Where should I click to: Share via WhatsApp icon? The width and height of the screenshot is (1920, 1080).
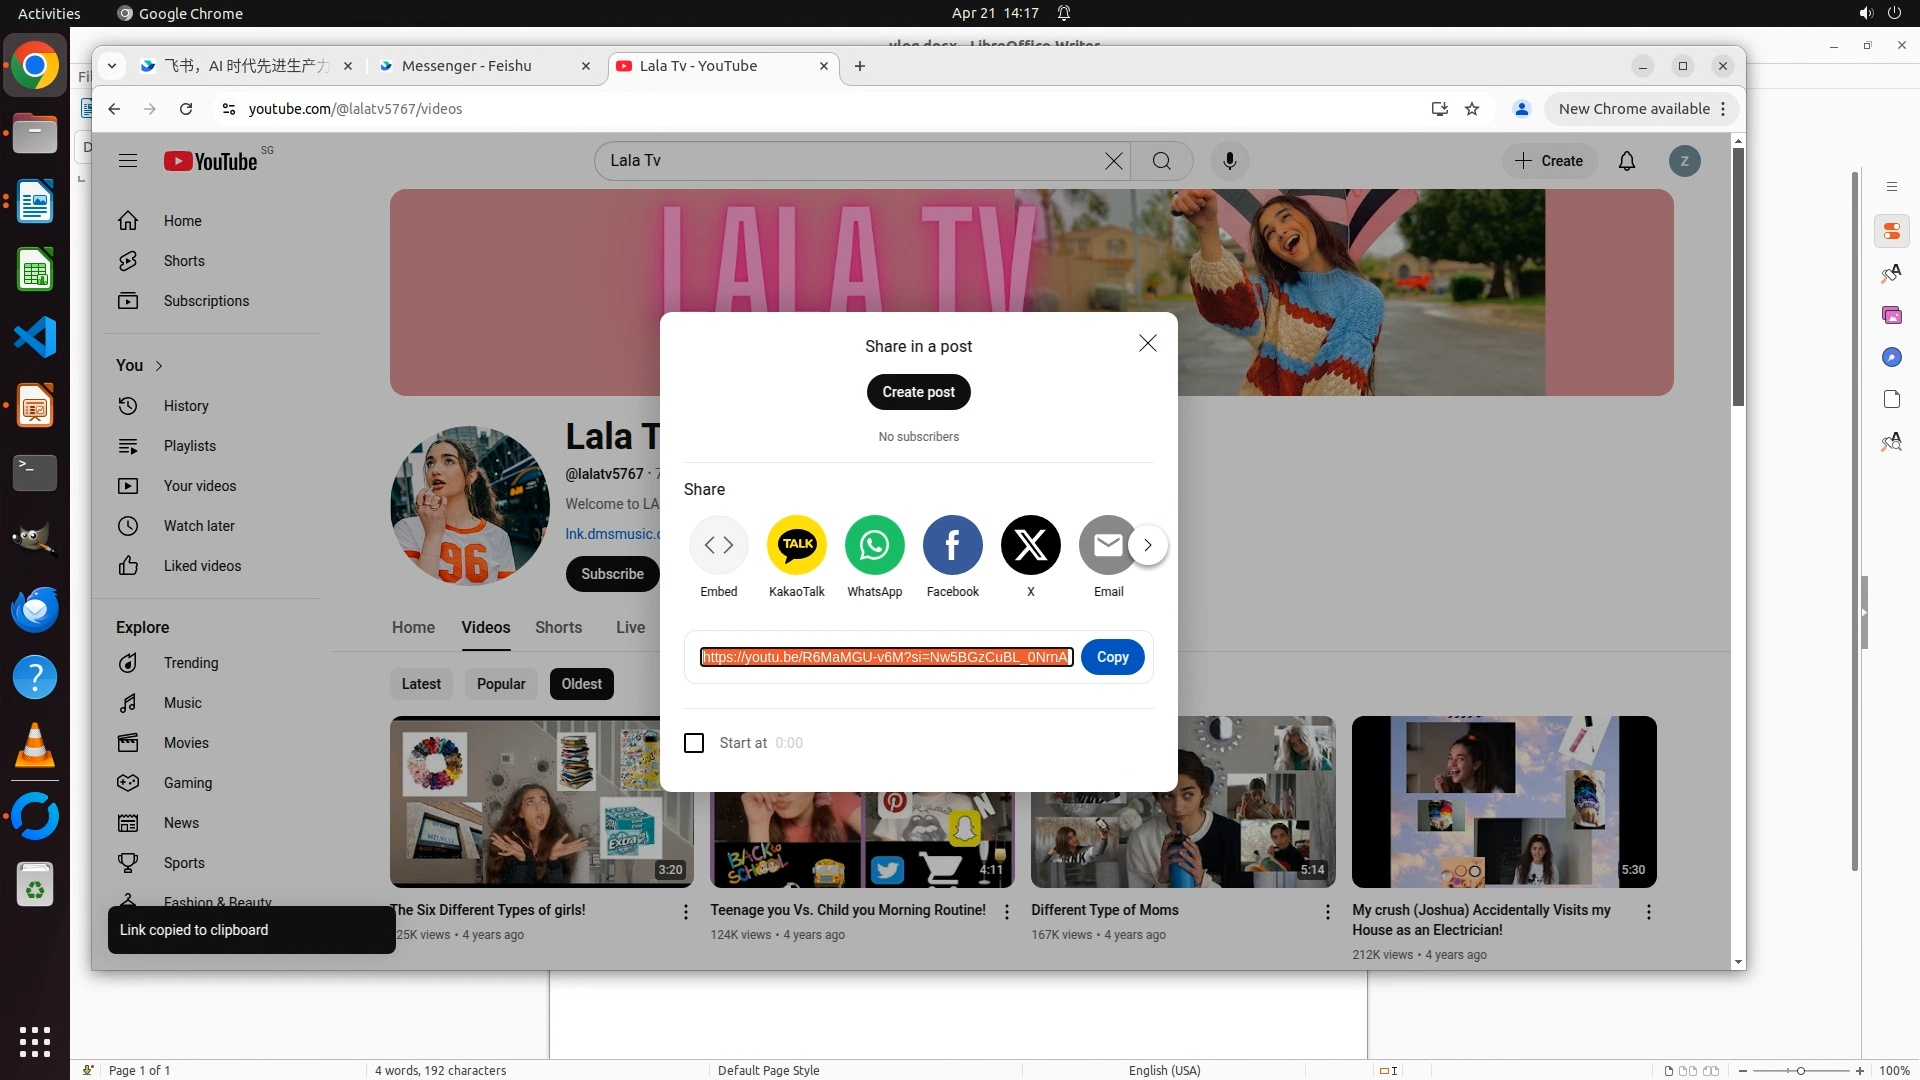(874, 545)
